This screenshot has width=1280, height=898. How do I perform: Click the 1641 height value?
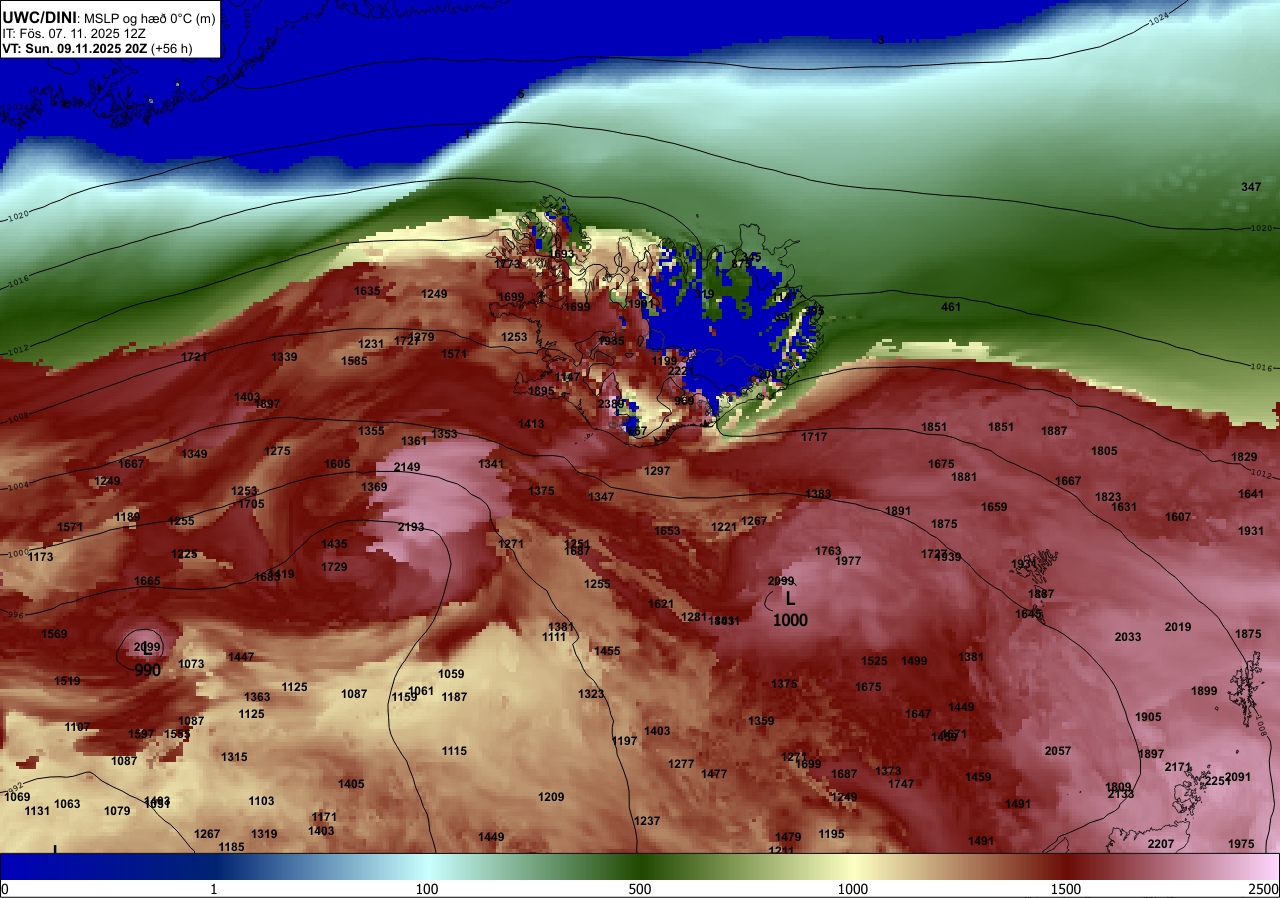click(1251, 494)
